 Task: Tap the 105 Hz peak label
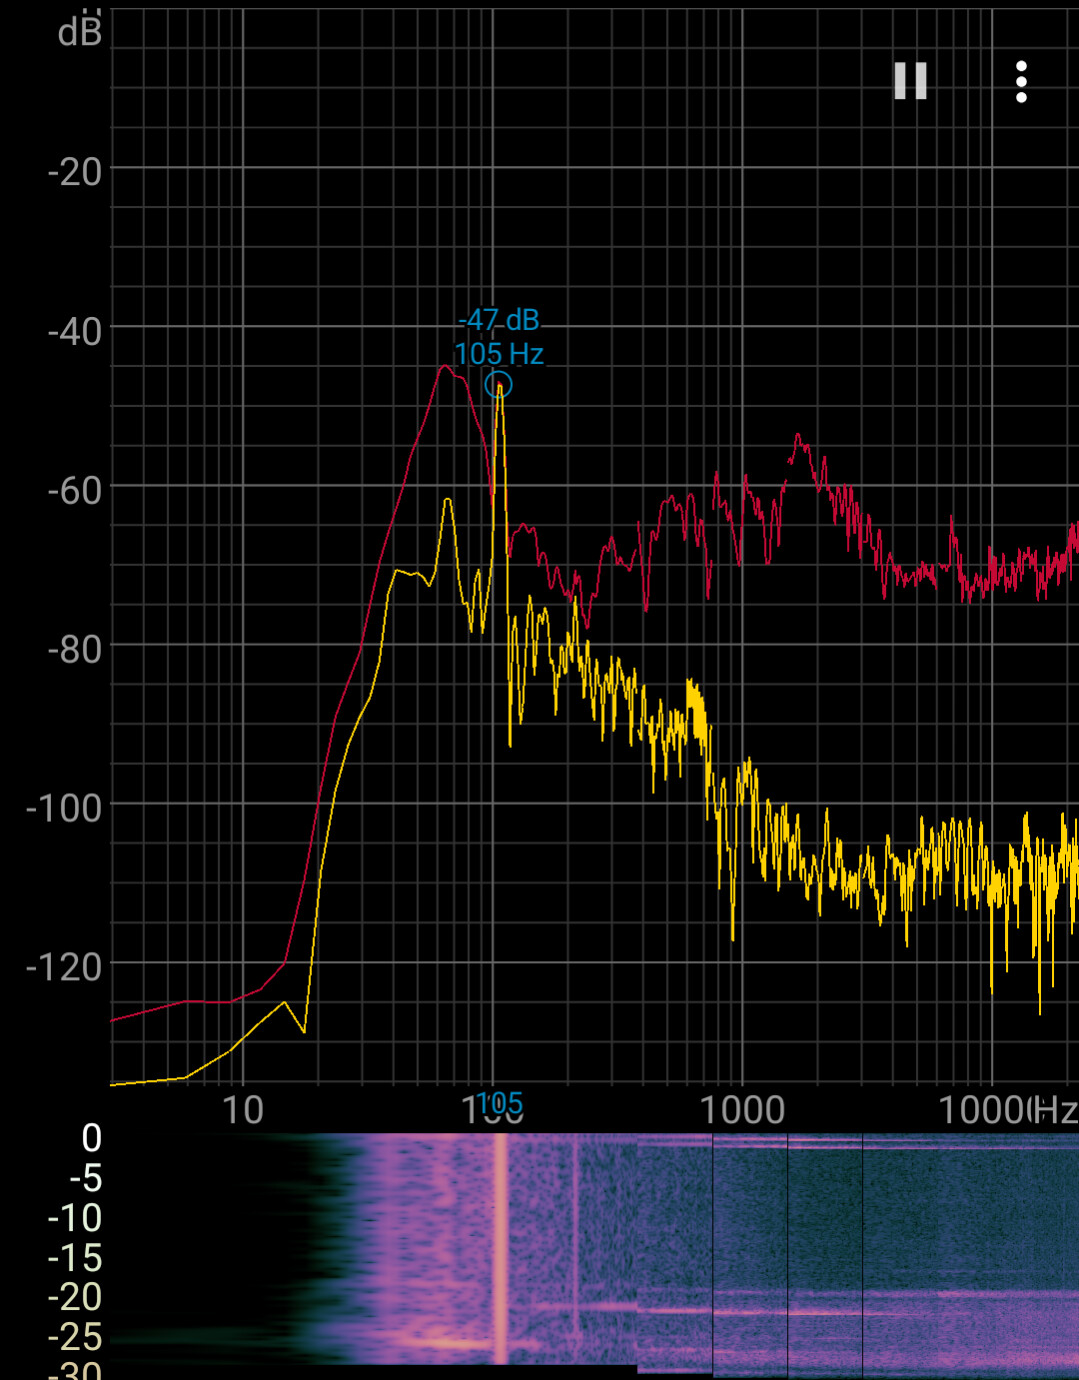[498, 354]
